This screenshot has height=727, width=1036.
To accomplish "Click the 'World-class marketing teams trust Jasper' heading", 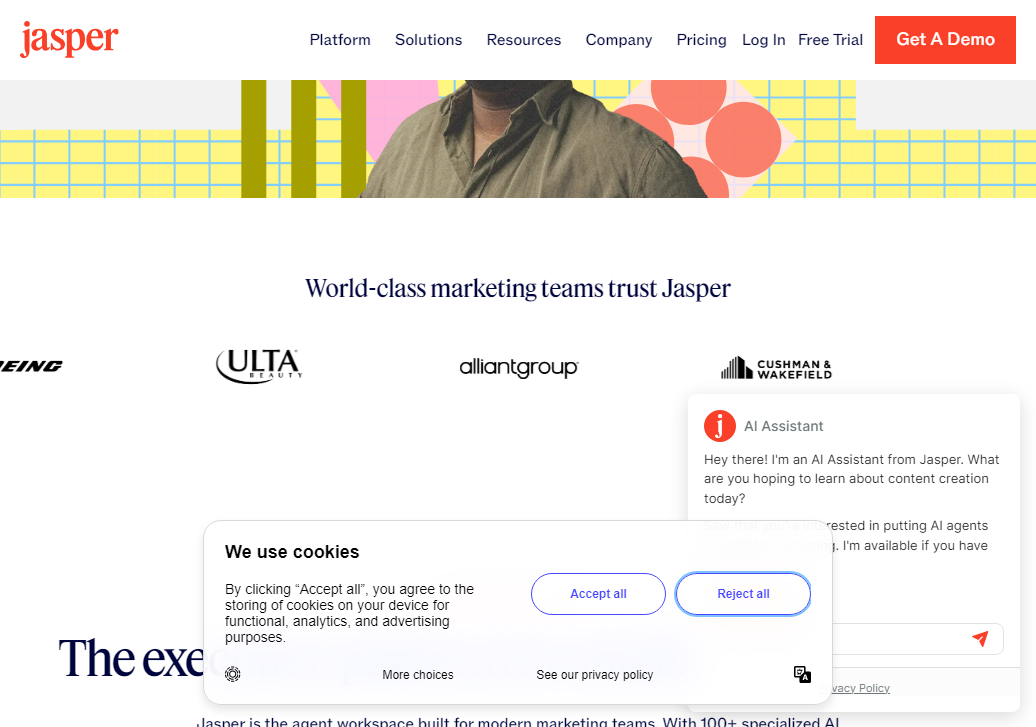I will coord(518,289).
